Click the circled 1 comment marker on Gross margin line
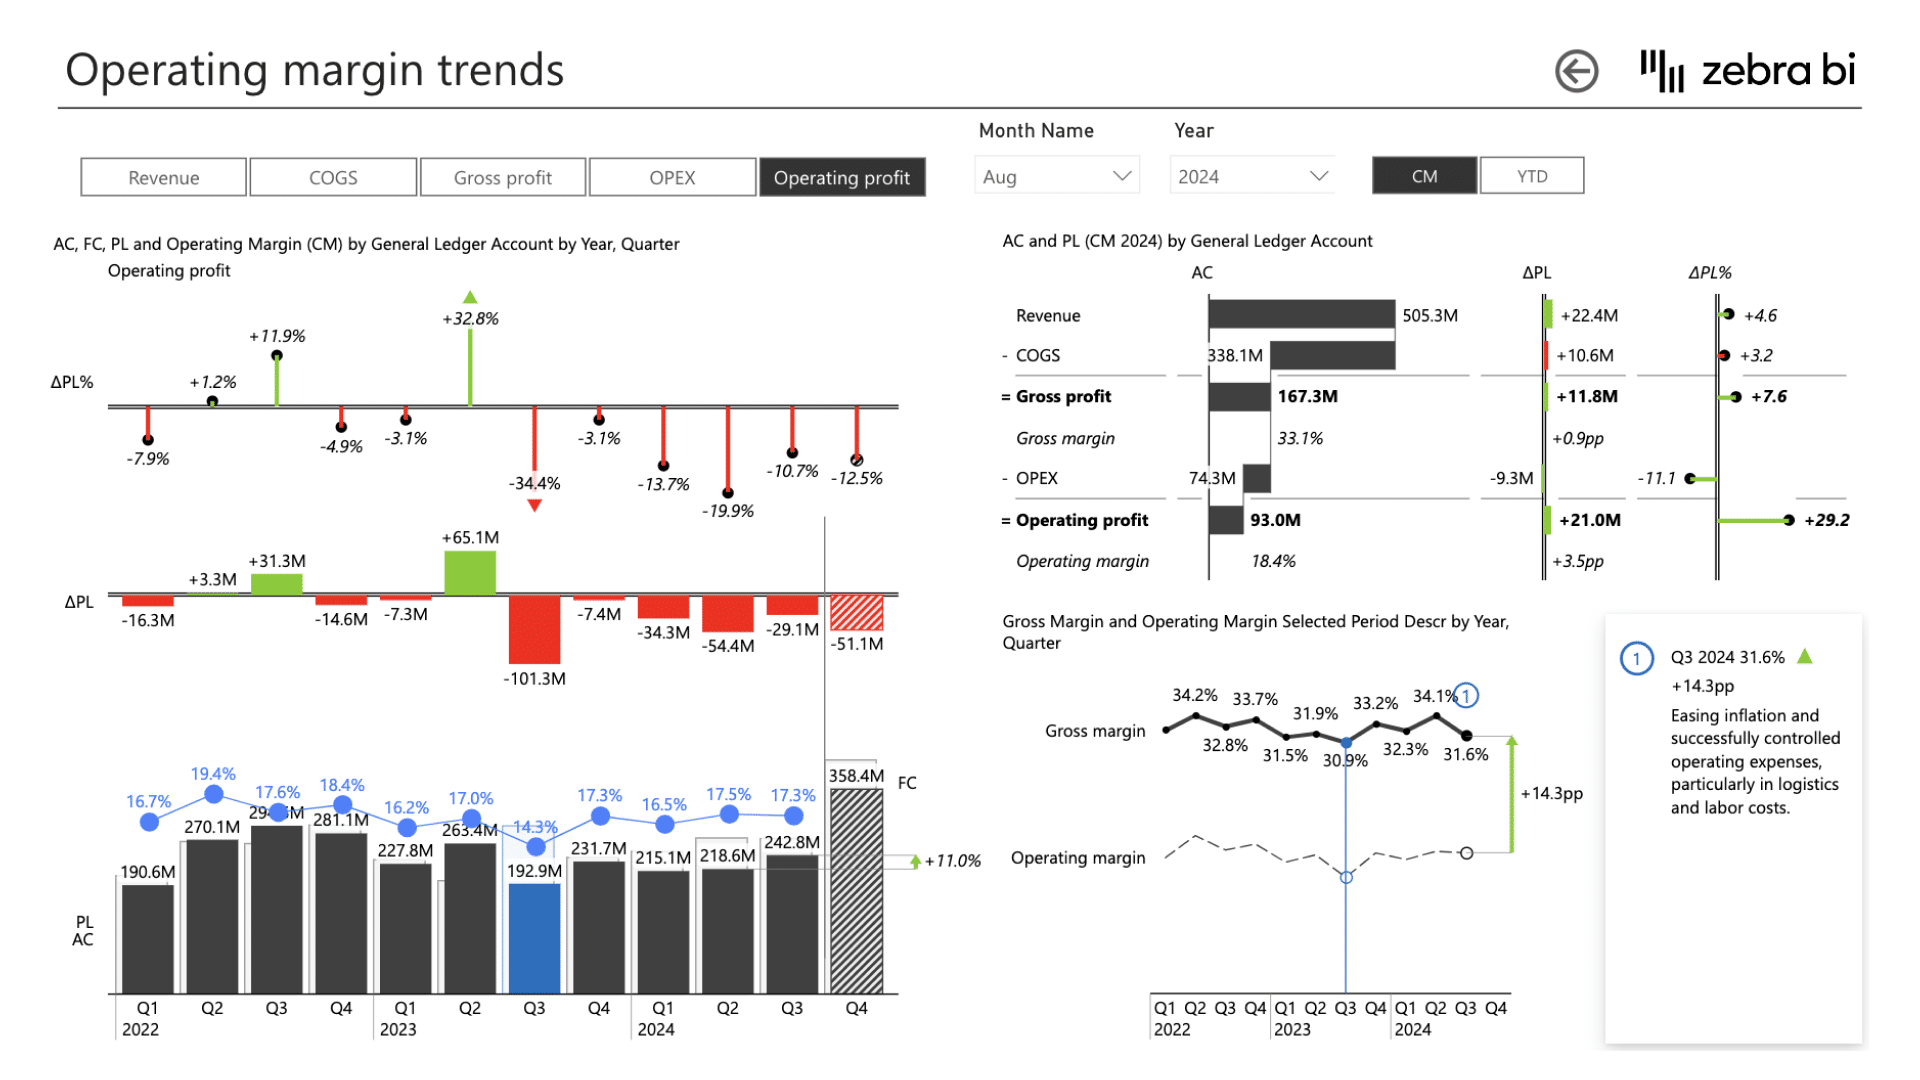 point(1466,695)
